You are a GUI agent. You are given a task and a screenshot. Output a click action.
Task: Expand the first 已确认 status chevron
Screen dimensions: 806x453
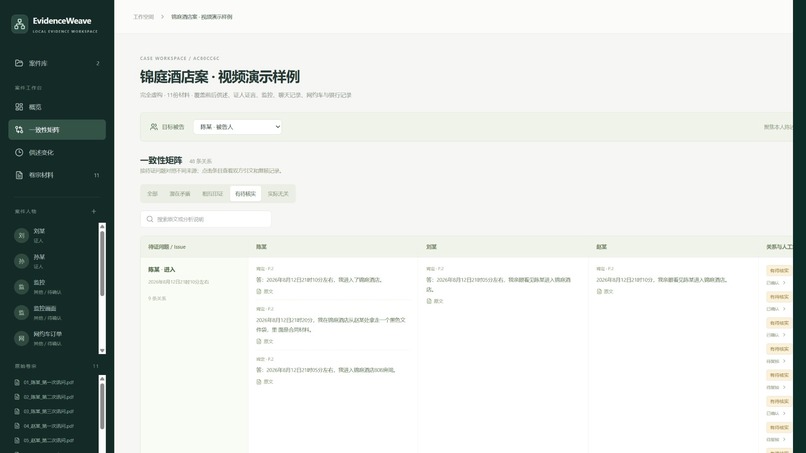(784, 283)
